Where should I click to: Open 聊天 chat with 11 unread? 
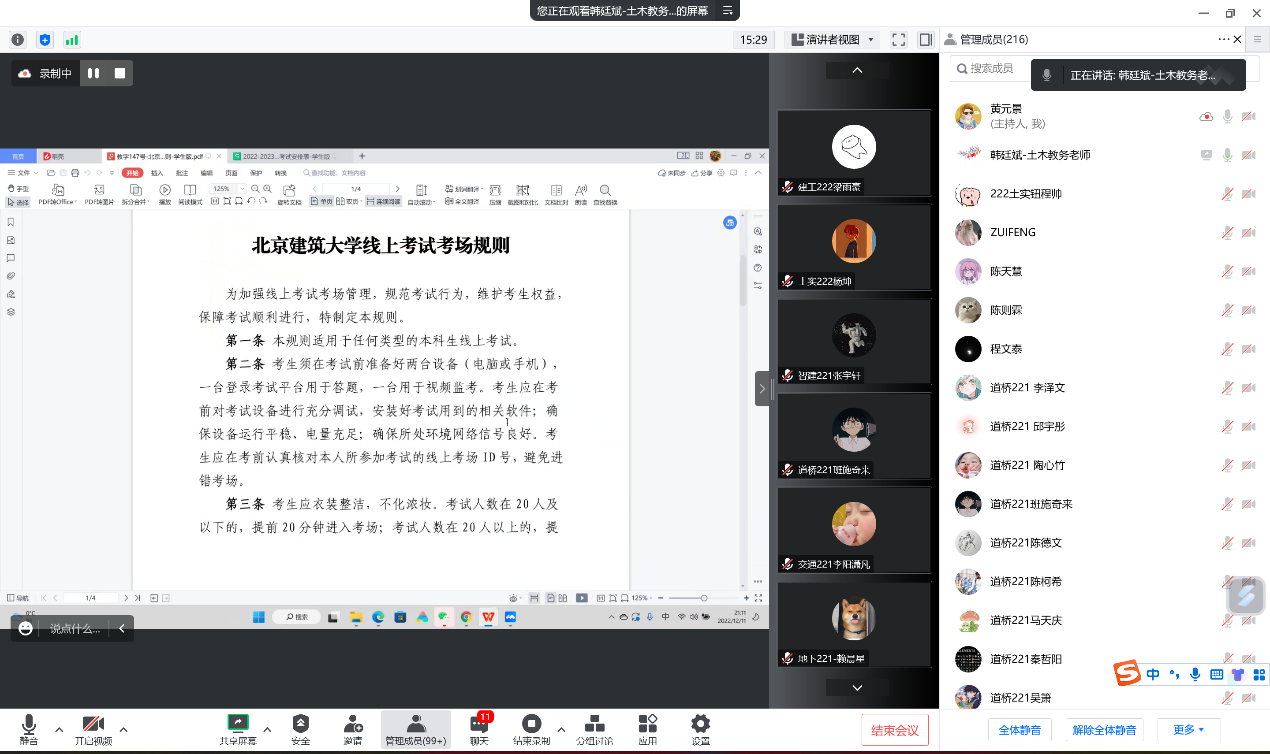point(479,724)
